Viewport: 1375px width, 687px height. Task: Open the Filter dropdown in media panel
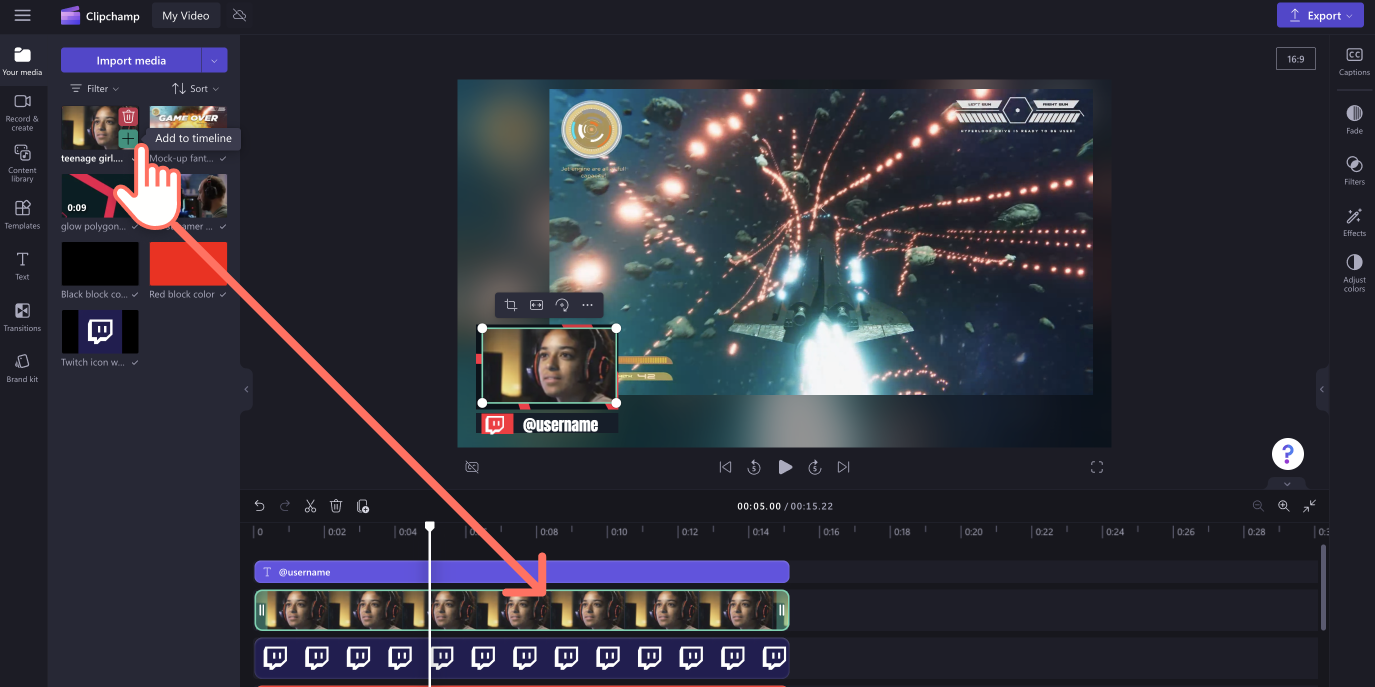(94, 89)
